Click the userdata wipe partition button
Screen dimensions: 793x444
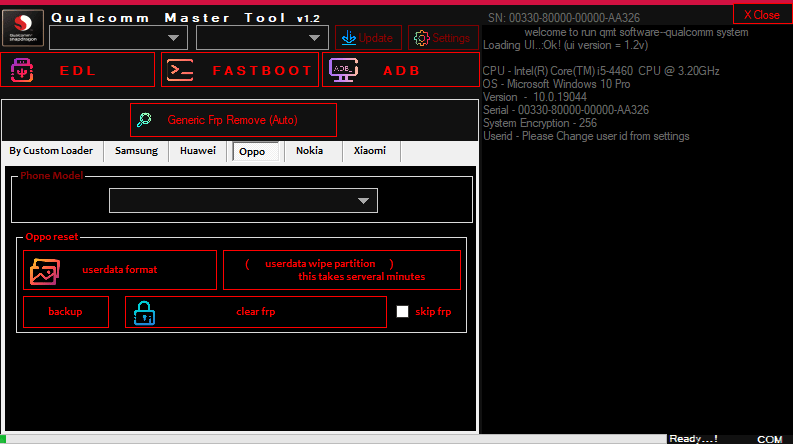pyautogui.click(x=342, y=270)
